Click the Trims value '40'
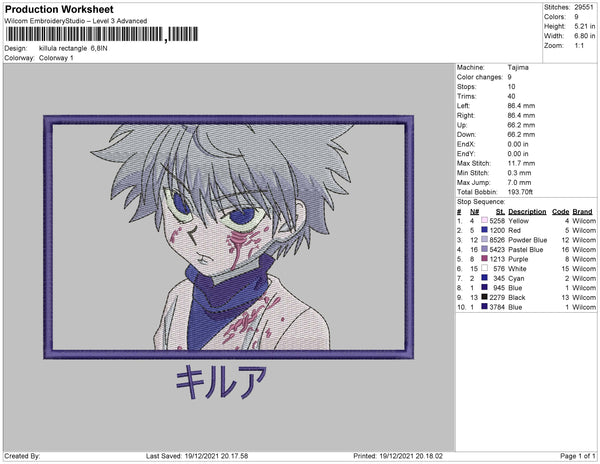This screenshot has height=464, width=600. tap(511, 96)
